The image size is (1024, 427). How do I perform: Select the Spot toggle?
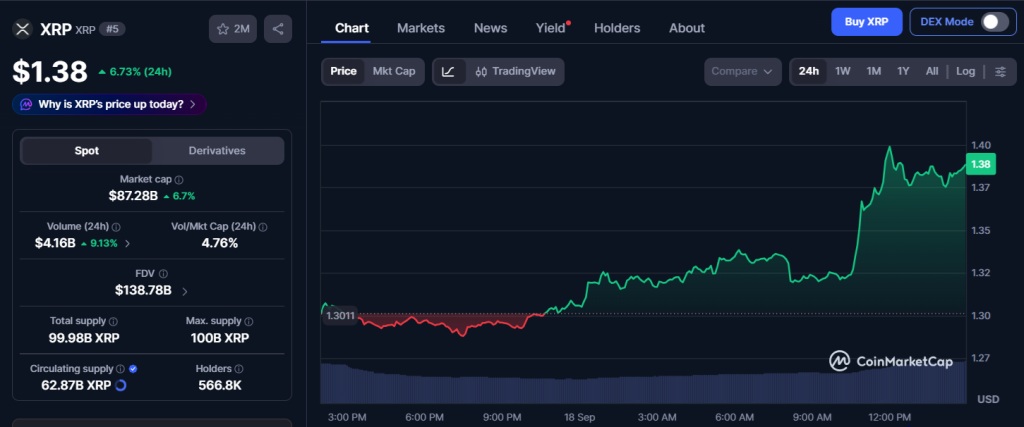click(86, 151)
